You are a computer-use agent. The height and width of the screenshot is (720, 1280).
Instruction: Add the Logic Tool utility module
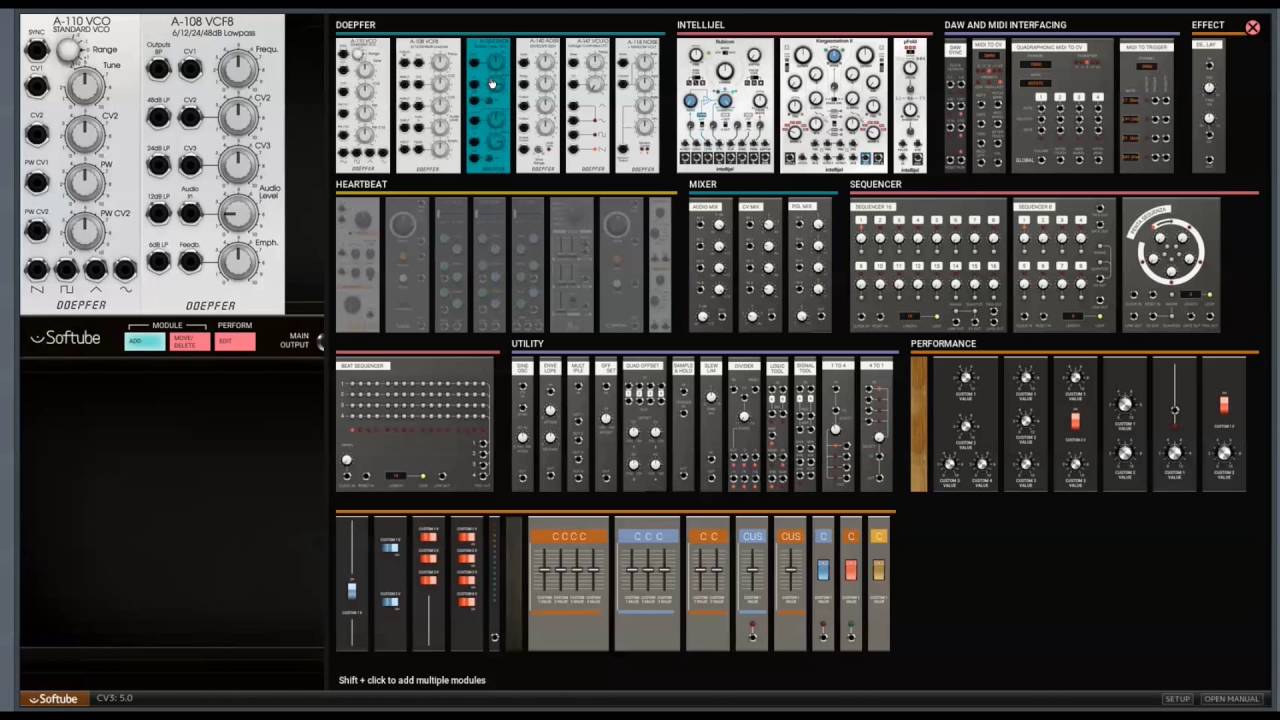tap(777, 424)
